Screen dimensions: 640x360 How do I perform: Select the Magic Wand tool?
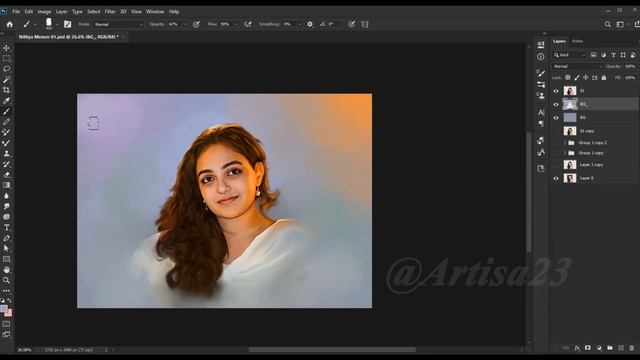pos(7,79)
